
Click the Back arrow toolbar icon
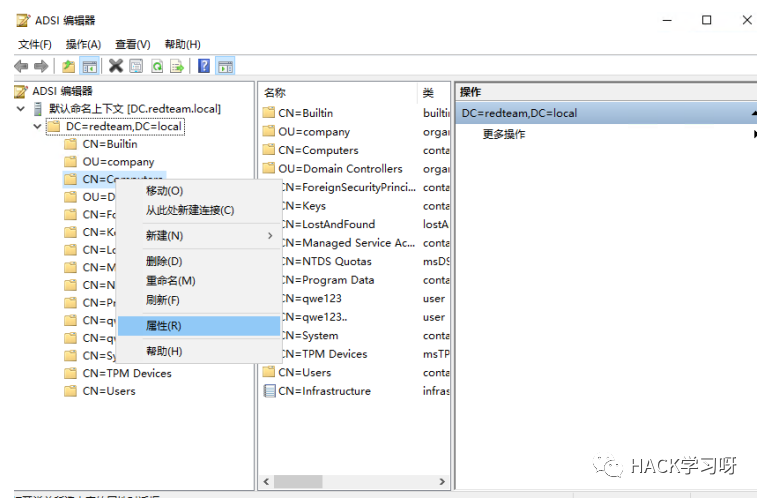[x=21, y=66]
